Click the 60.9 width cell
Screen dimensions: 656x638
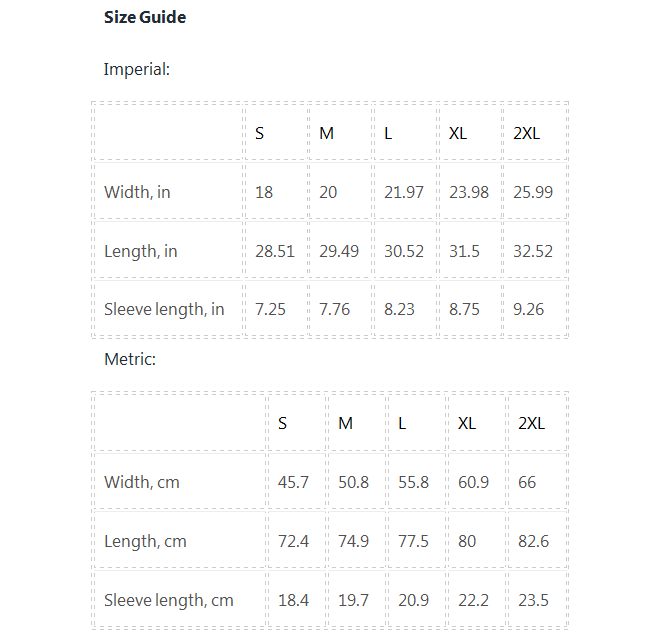coord(473,482)
